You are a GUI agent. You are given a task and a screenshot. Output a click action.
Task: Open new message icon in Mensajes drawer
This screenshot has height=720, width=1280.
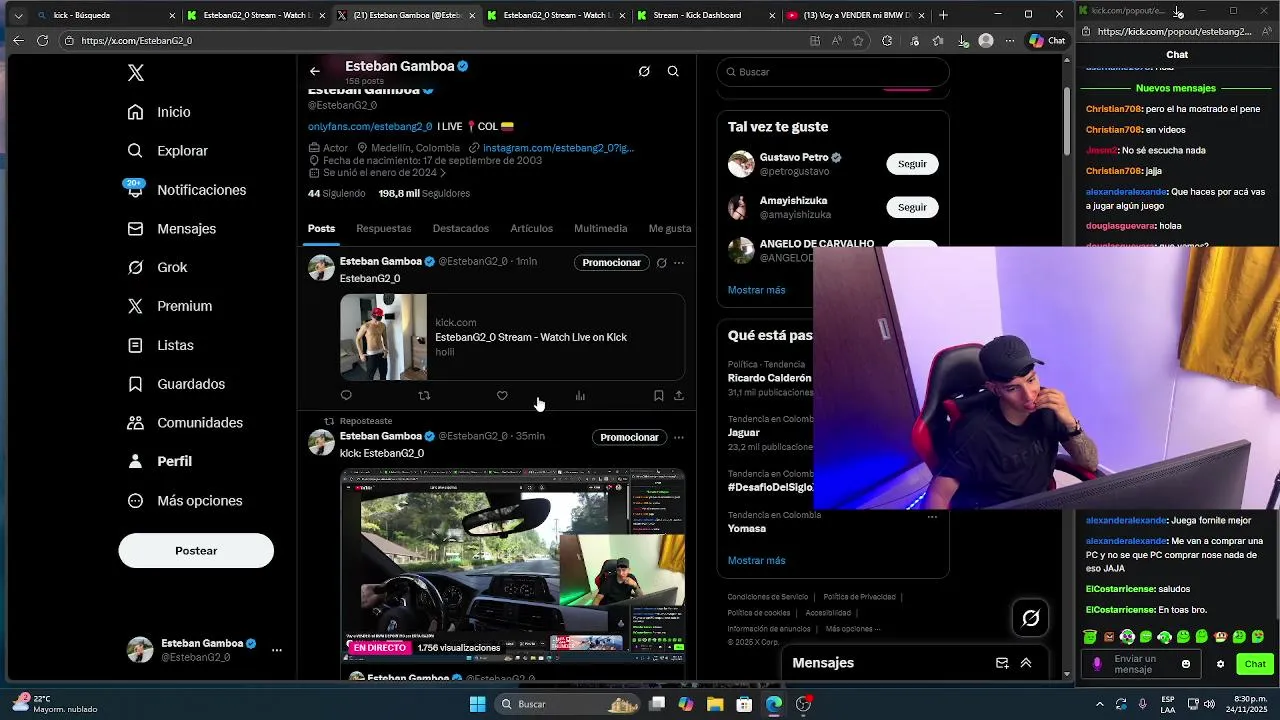tap(1002, 663)
